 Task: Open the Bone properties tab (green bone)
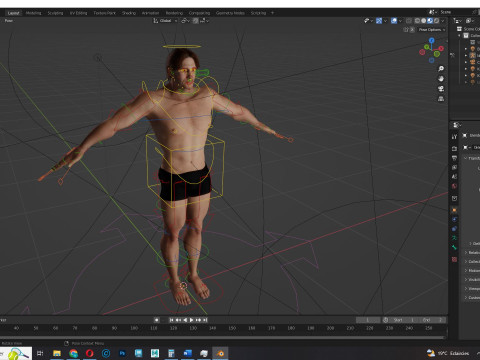[x=454, y=247]
